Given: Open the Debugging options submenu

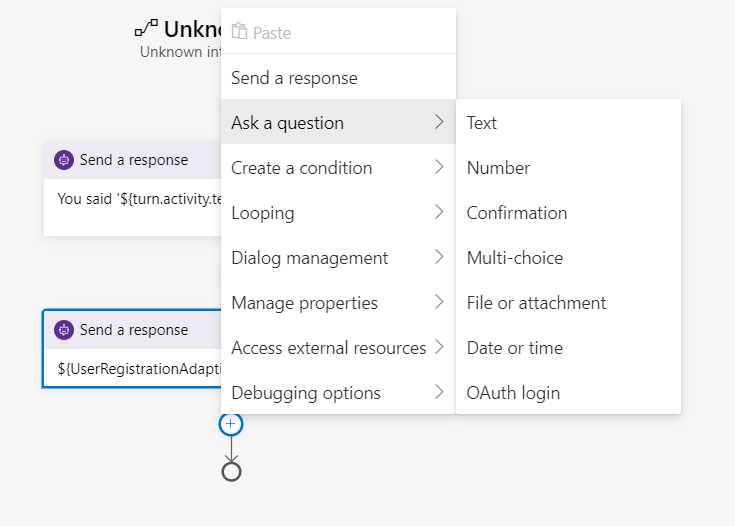Looking at the screenshot, I should (x=338, y=393).
